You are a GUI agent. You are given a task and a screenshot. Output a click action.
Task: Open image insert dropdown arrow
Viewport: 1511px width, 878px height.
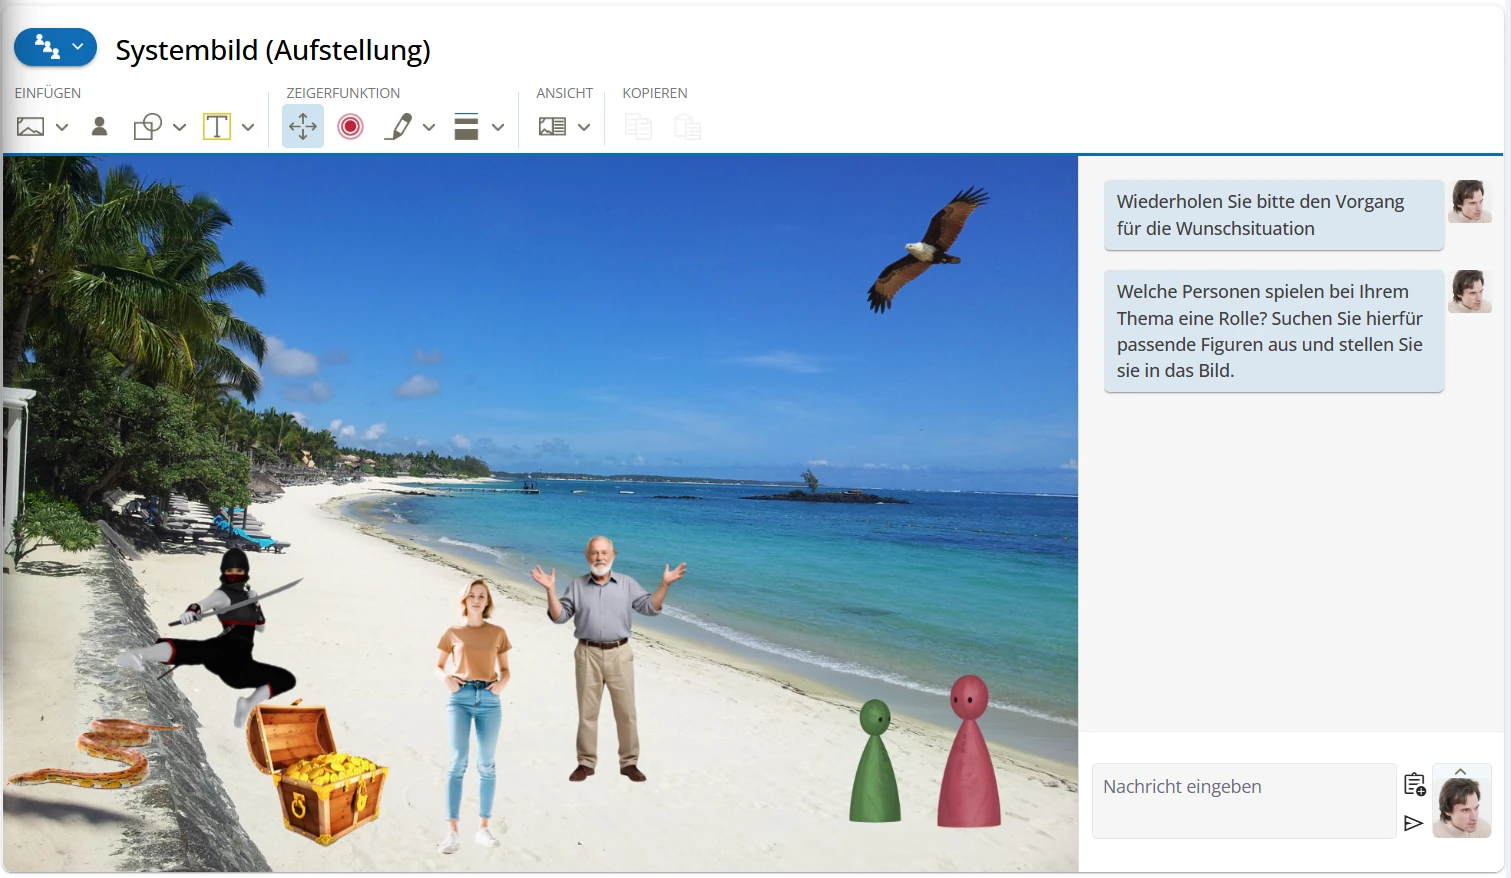pos(62,127)
